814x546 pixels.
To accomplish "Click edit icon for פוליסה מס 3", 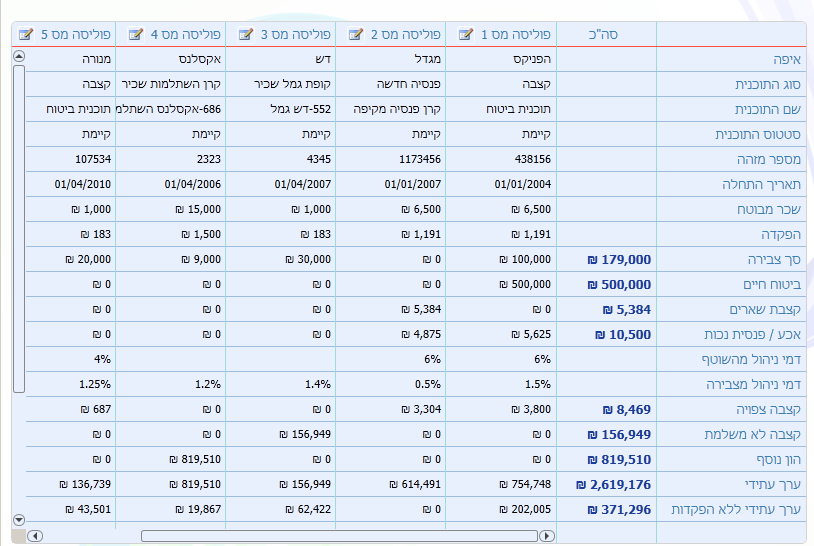I will (x=246, y=35).
